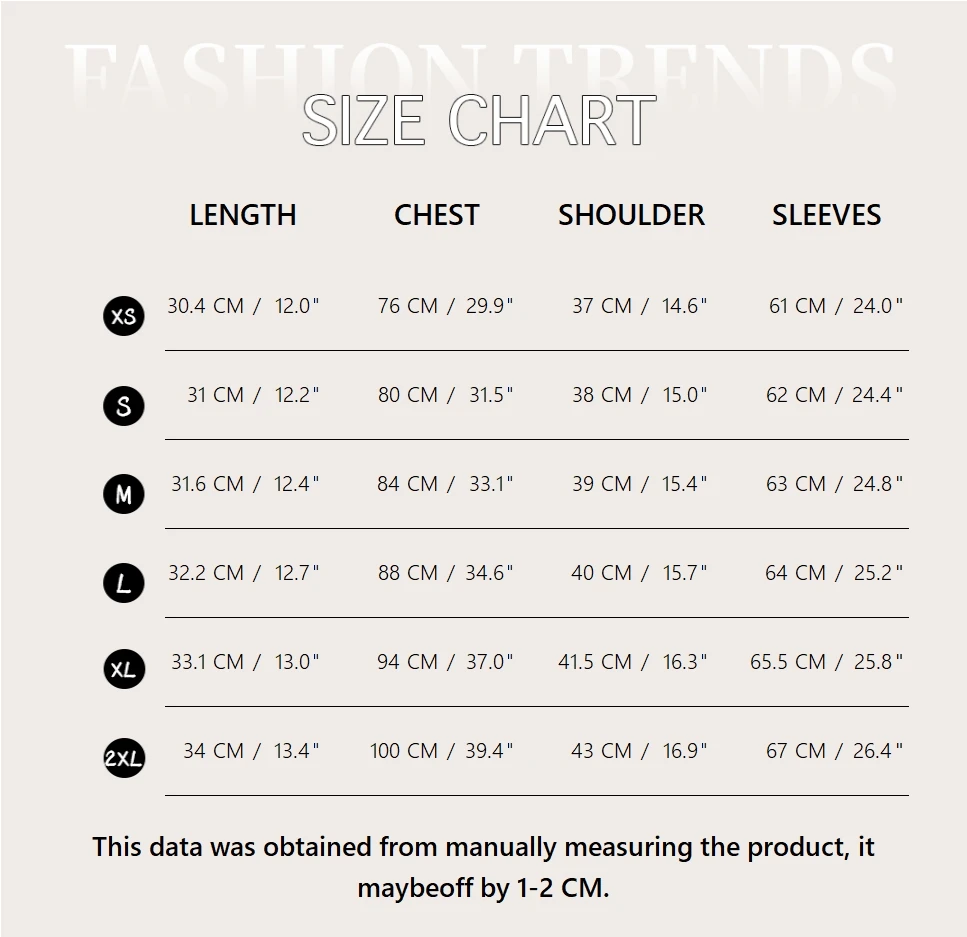967x937 pixels.
Task: Click the XL size badge icon
Action: click(x=124, y=670)
